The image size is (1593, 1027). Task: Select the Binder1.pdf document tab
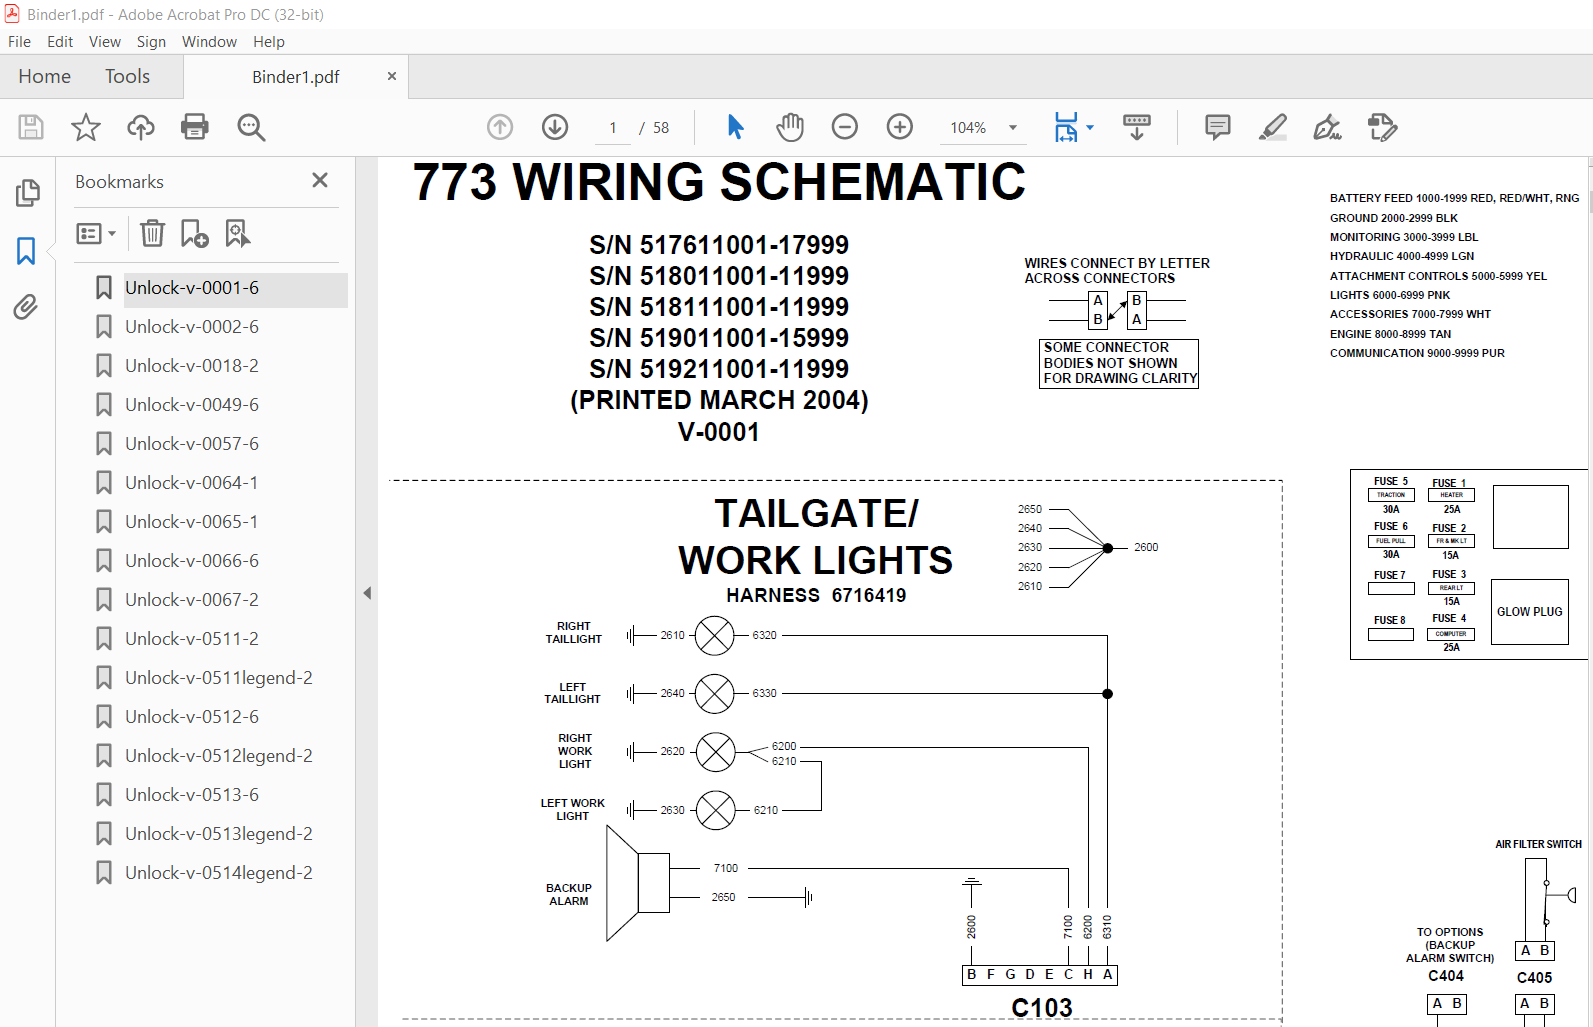[296, 77]
